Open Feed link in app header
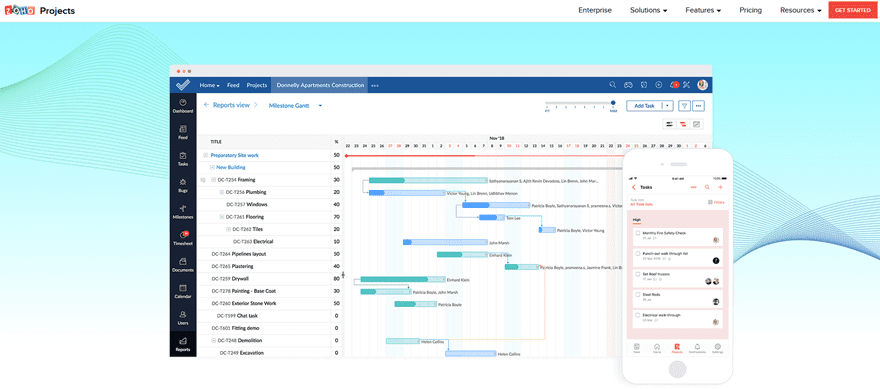The image size is (880, 389). (233, 85)
